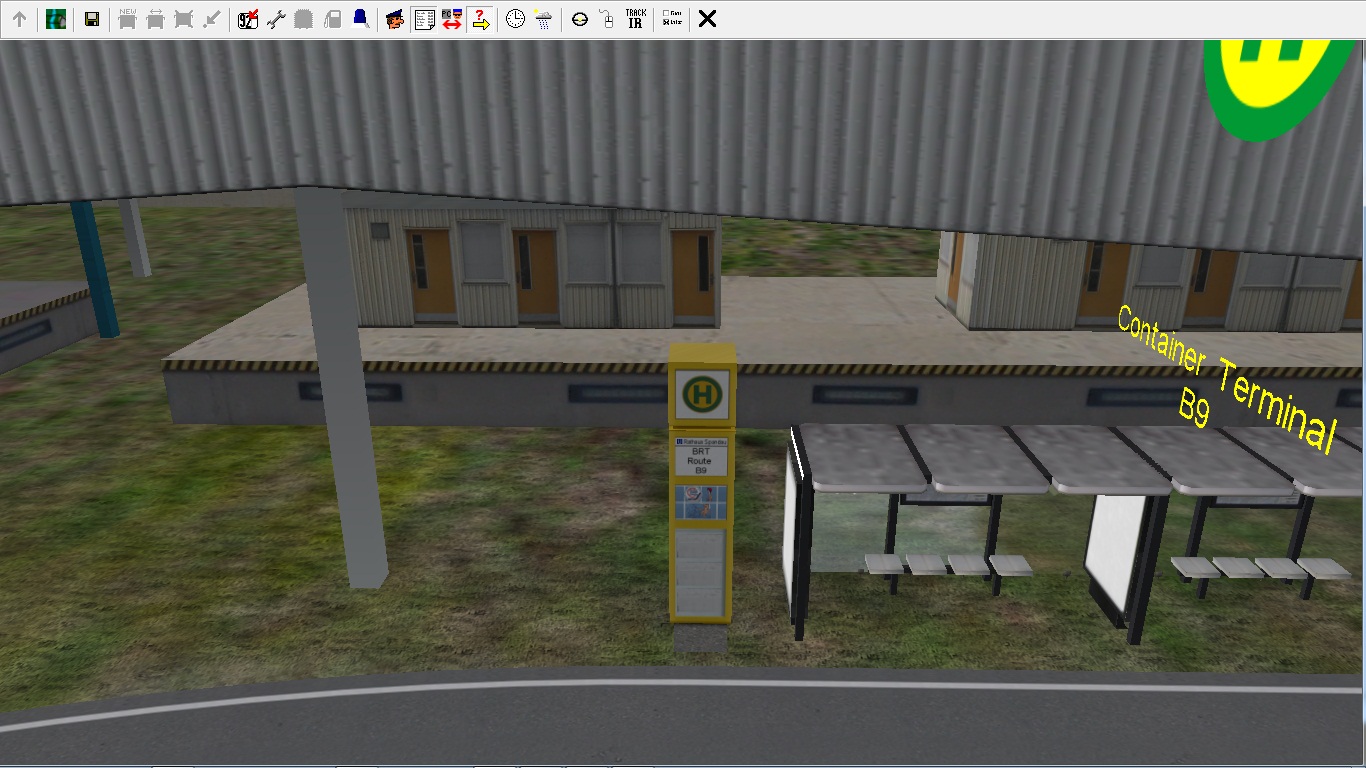Viewport: 1366px width, 768px height.
Task: Click the TRACK IR icon
Action: click(x=635, y=19)
